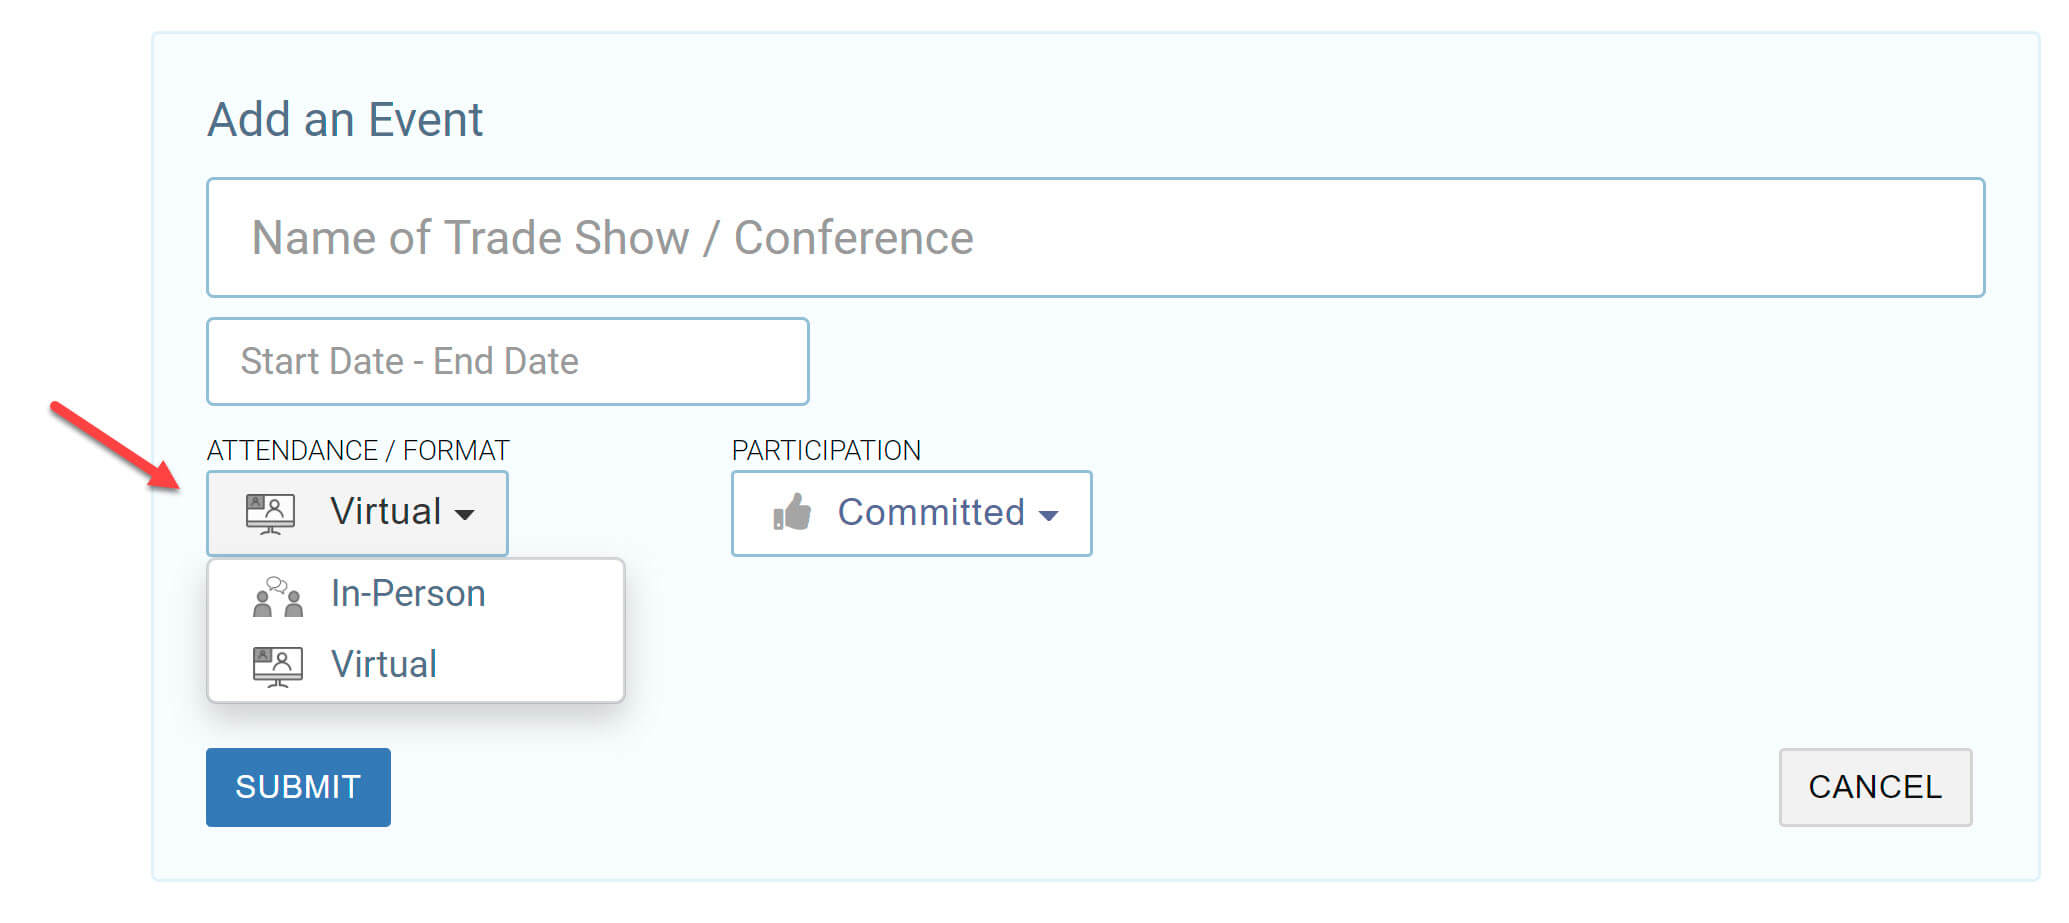
Task: Click the virtual monitor icon in Attendance button
Action: (270, 513)
